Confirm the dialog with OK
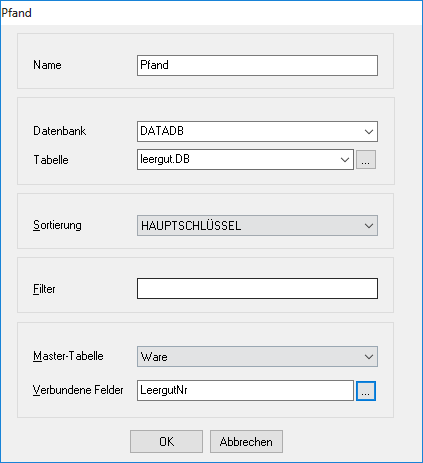Screen dimensions: 423x463 (x=166, y=441)
